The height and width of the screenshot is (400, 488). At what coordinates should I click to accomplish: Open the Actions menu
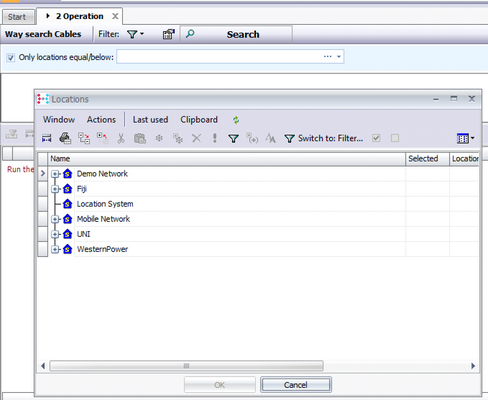point(101,120)
